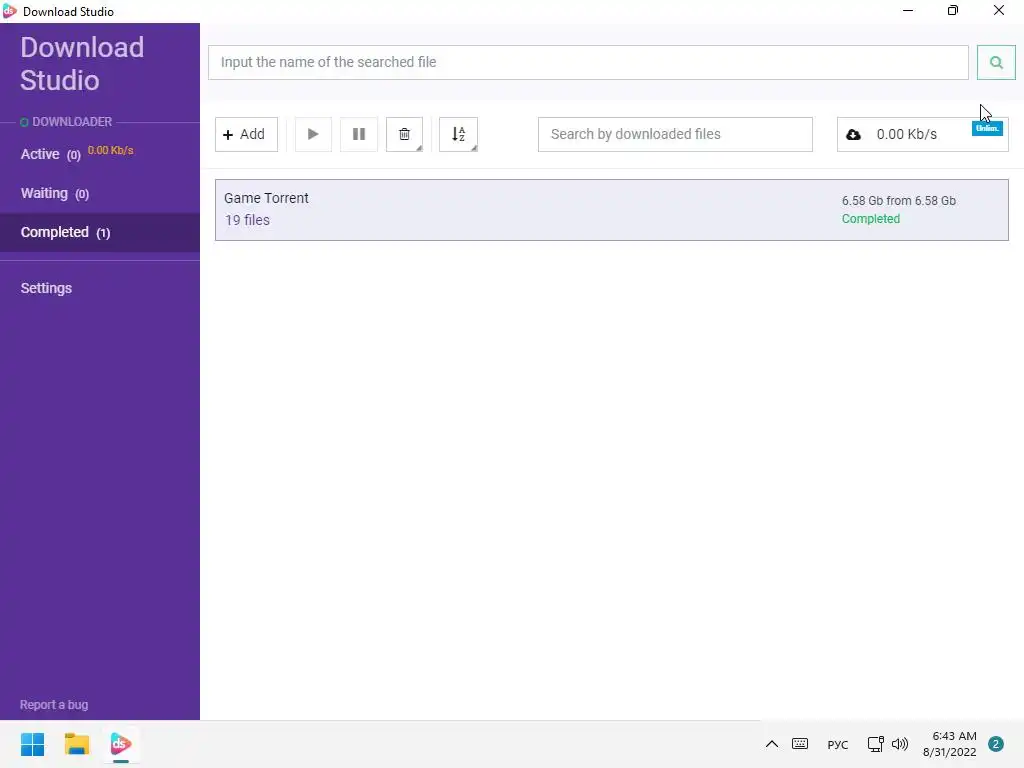Click the DOWNLOADER section header

tap(72, 122)
